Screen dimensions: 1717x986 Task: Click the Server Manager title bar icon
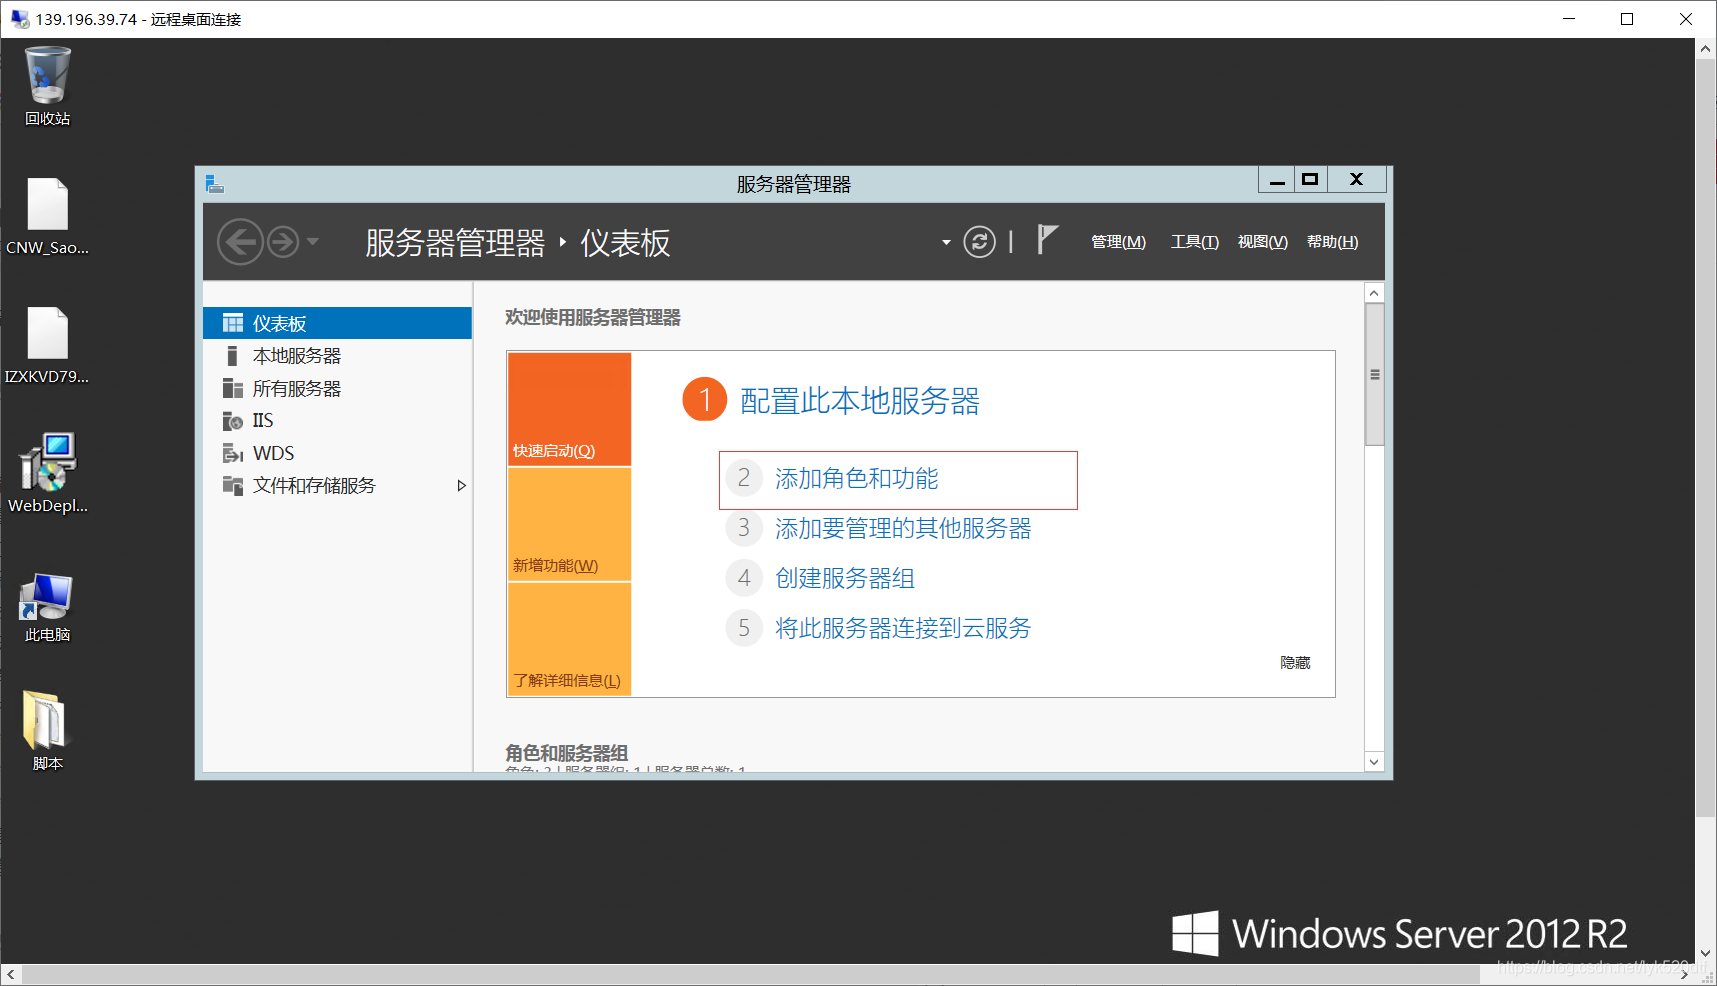pos(214,184)
